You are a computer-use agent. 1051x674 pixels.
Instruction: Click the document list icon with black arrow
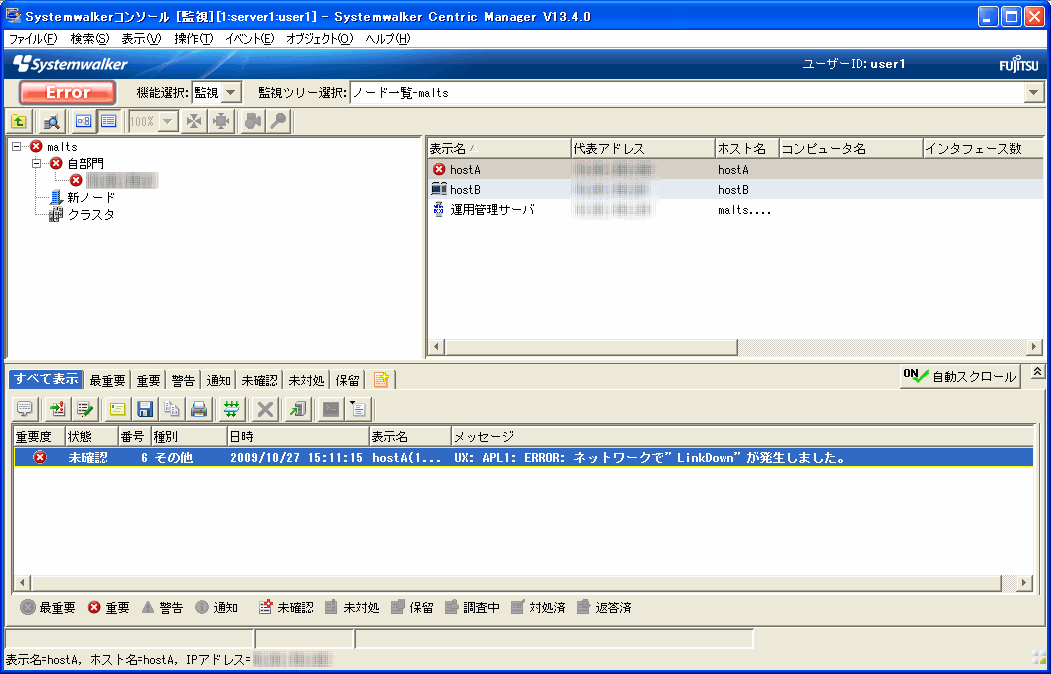(357, 409)
